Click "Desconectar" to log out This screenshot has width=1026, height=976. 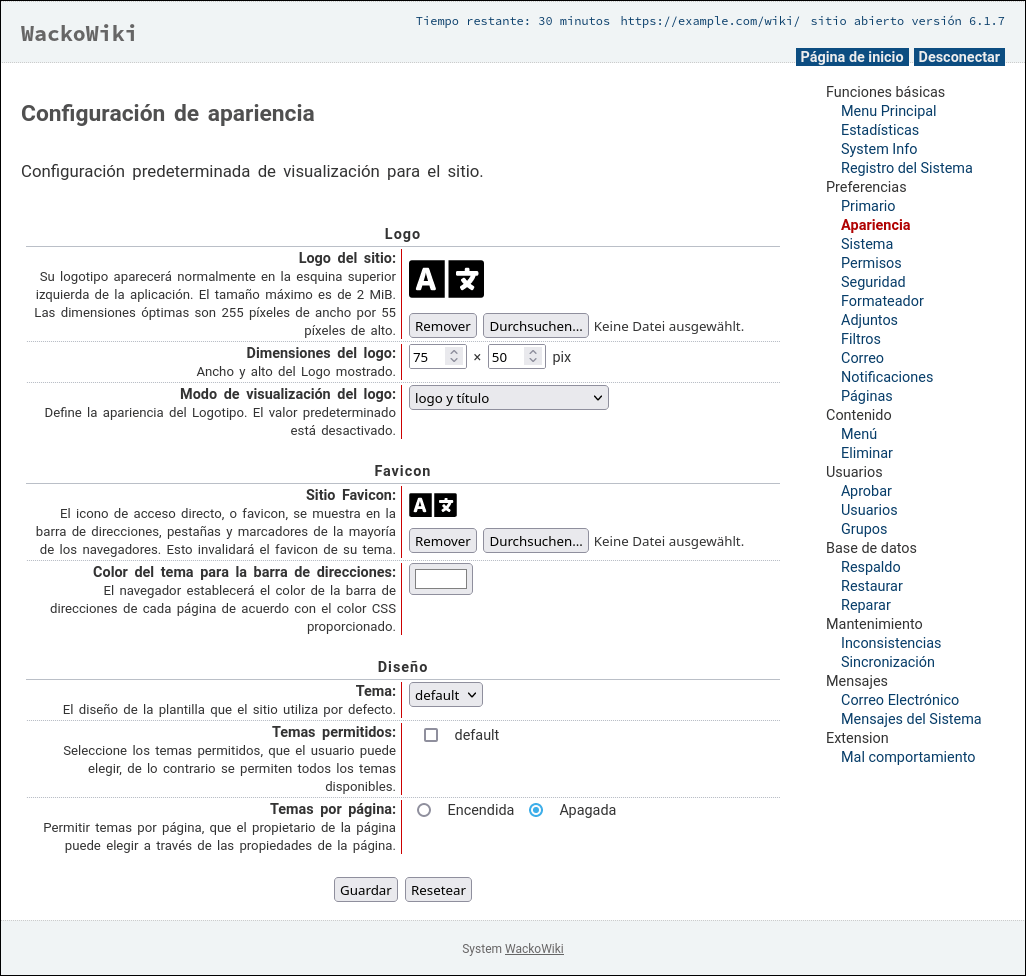[x=958, y=57]
